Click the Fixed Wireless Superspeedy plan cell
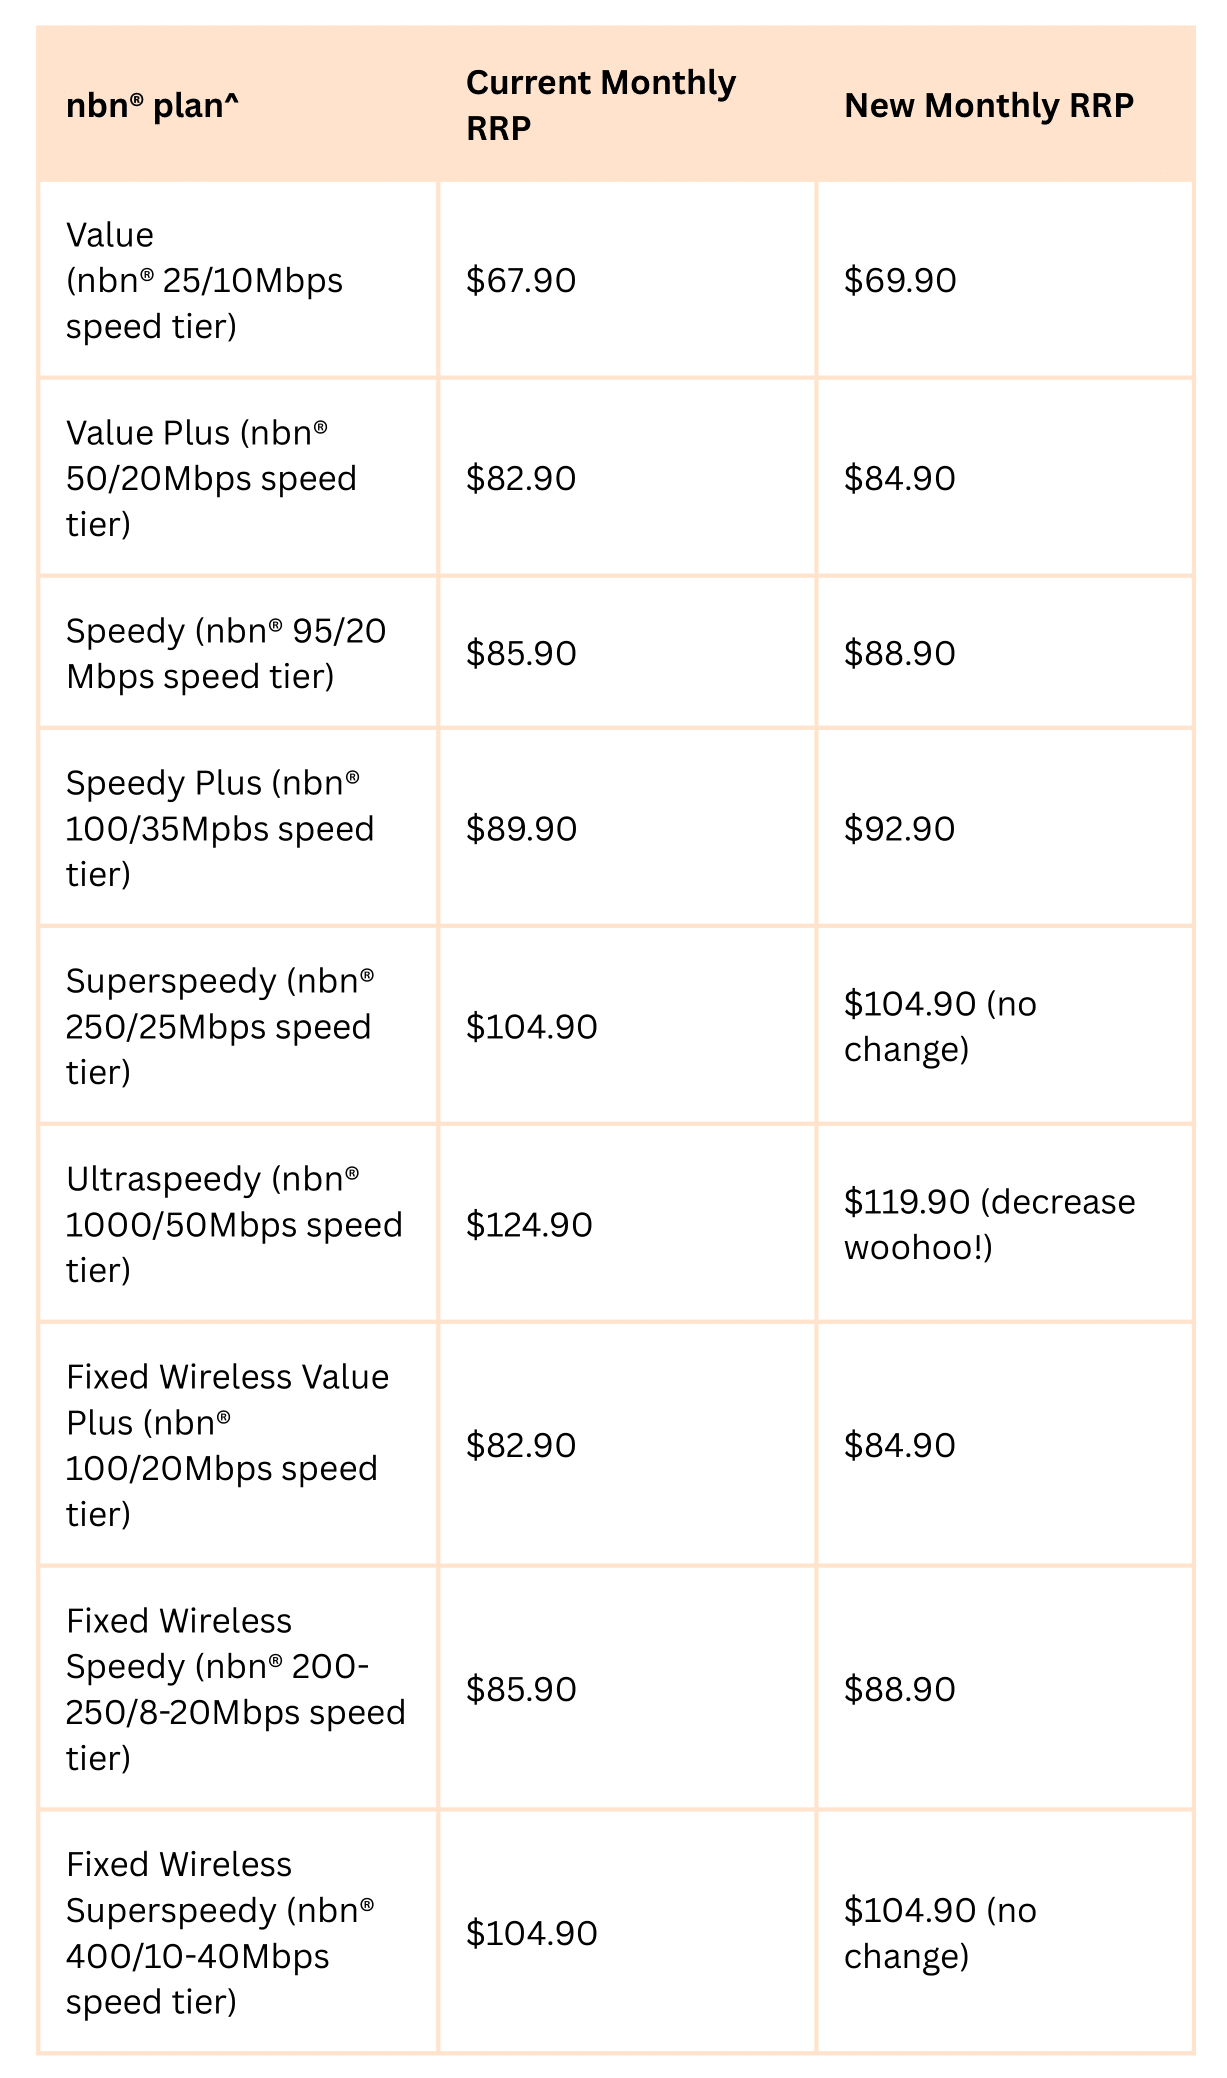 pos(238,1933)
